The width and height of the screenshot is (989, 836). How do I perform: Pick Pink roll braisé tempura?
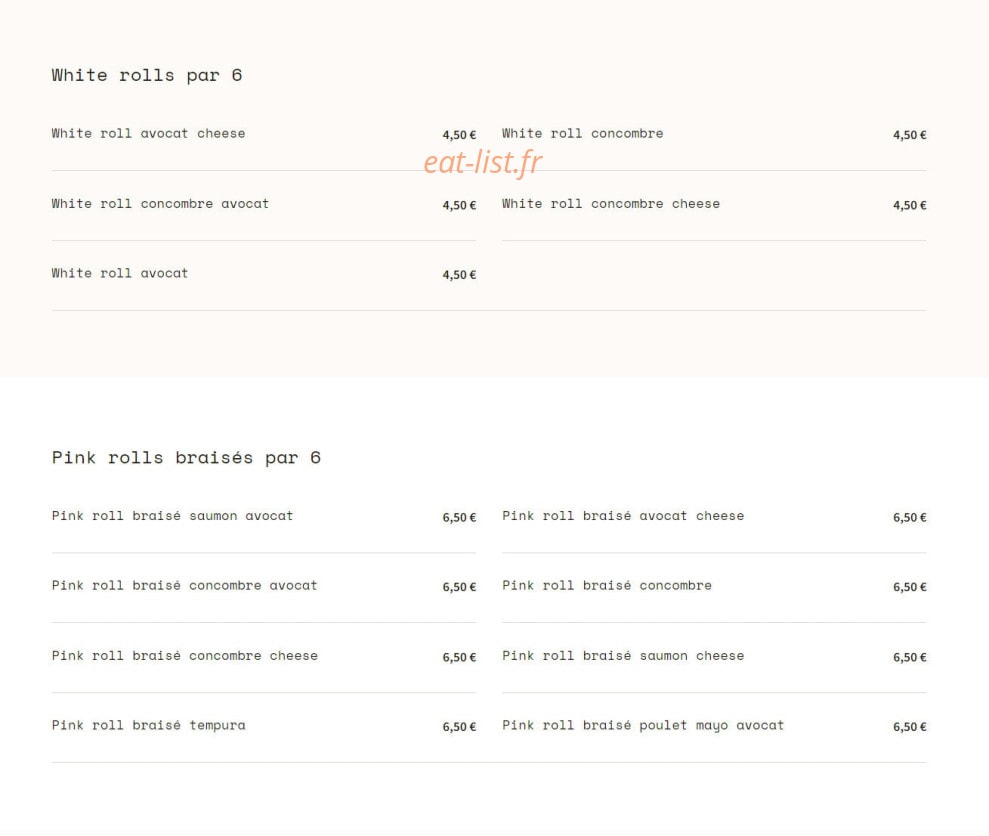(149, 726)
